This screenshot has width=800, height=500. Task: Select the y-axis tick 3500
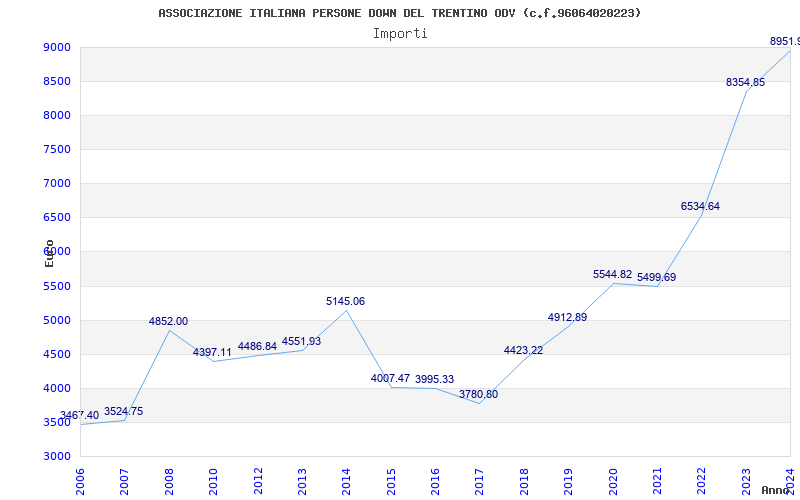point(57,422)
